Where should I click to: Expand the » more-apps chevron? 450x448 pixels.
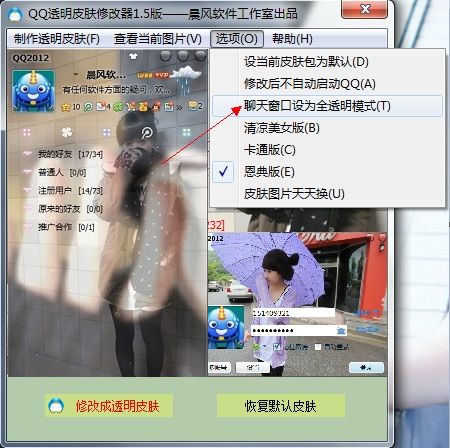[x=180, y=107]
